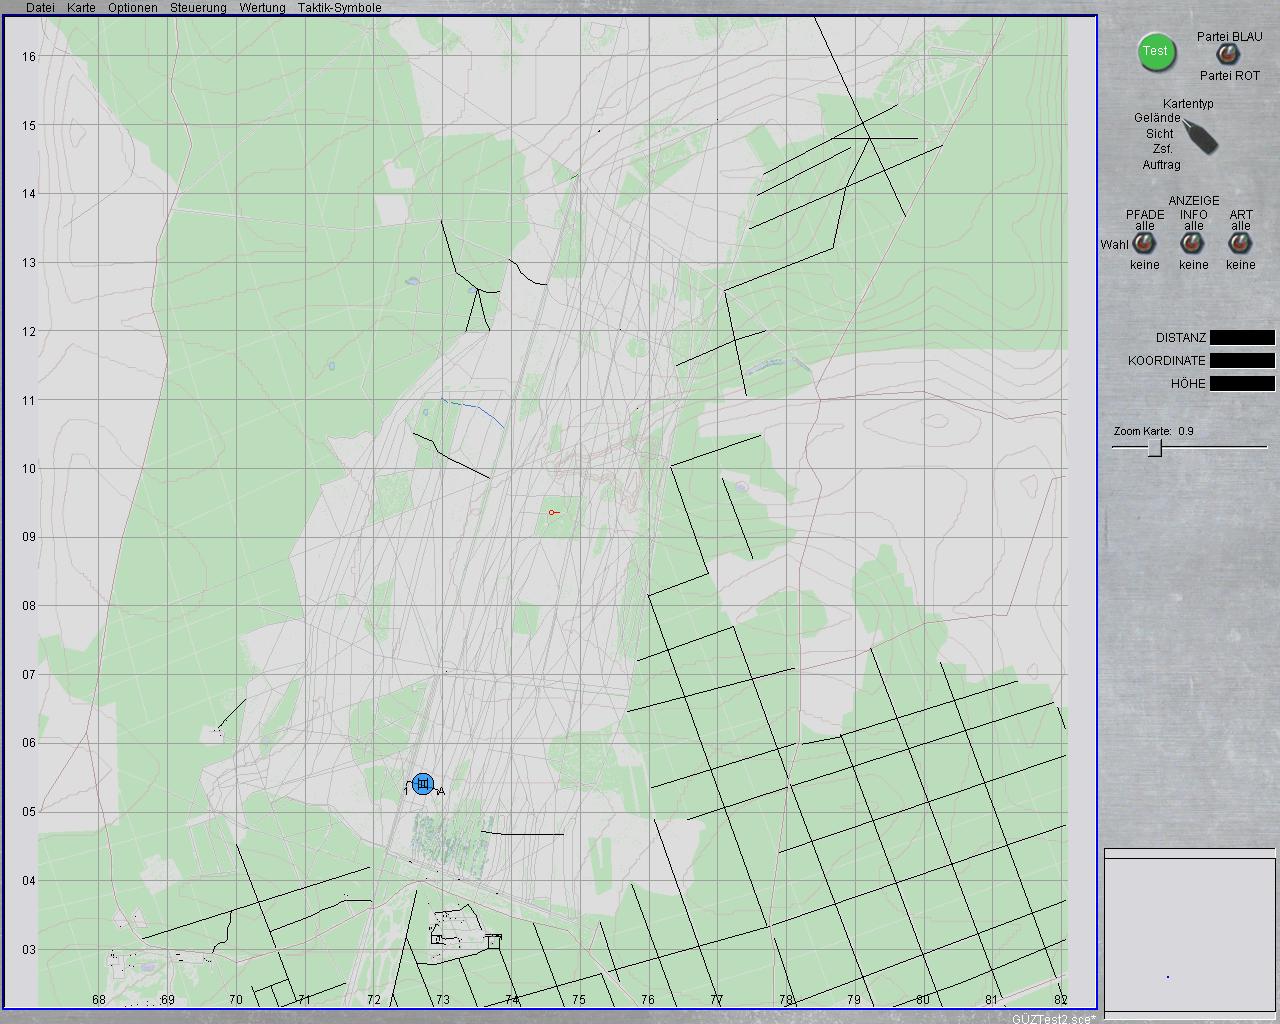Click the blue dot in the overview minimap
Viewport: 1280px width, 1024px height.
coord(1167,977)
